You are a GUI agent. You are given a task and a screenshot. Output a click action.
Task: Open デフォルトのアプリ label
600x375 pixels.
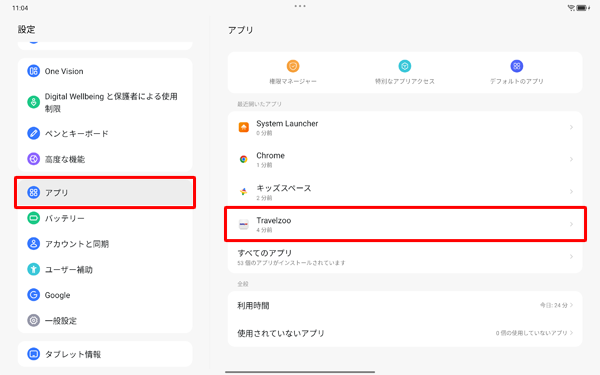point(517,82)
